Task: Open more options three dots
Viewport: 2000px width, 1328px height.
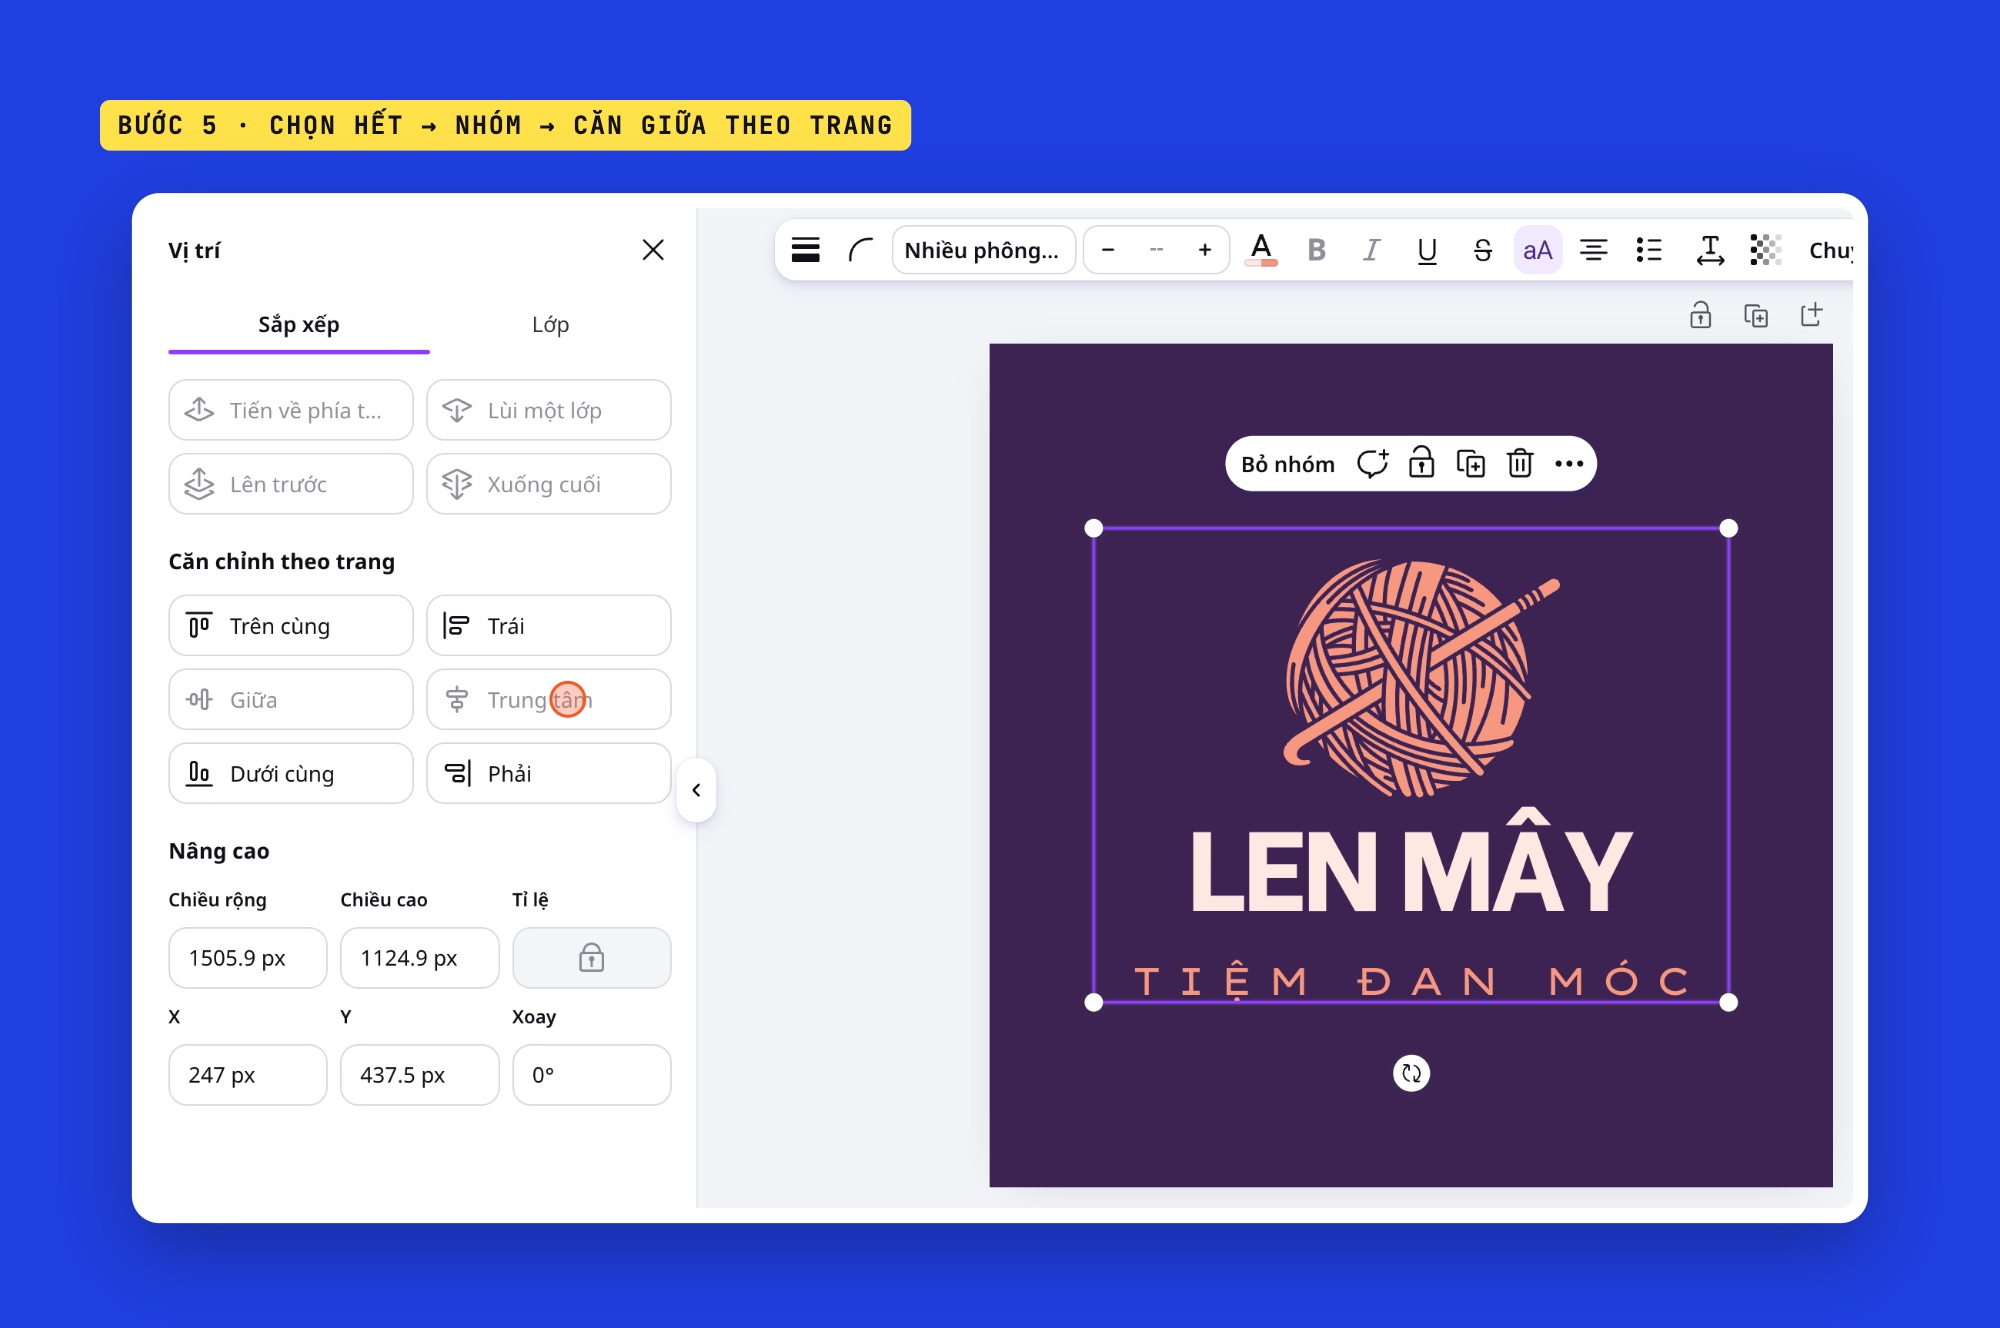Action: click(x=1569, y=464)
